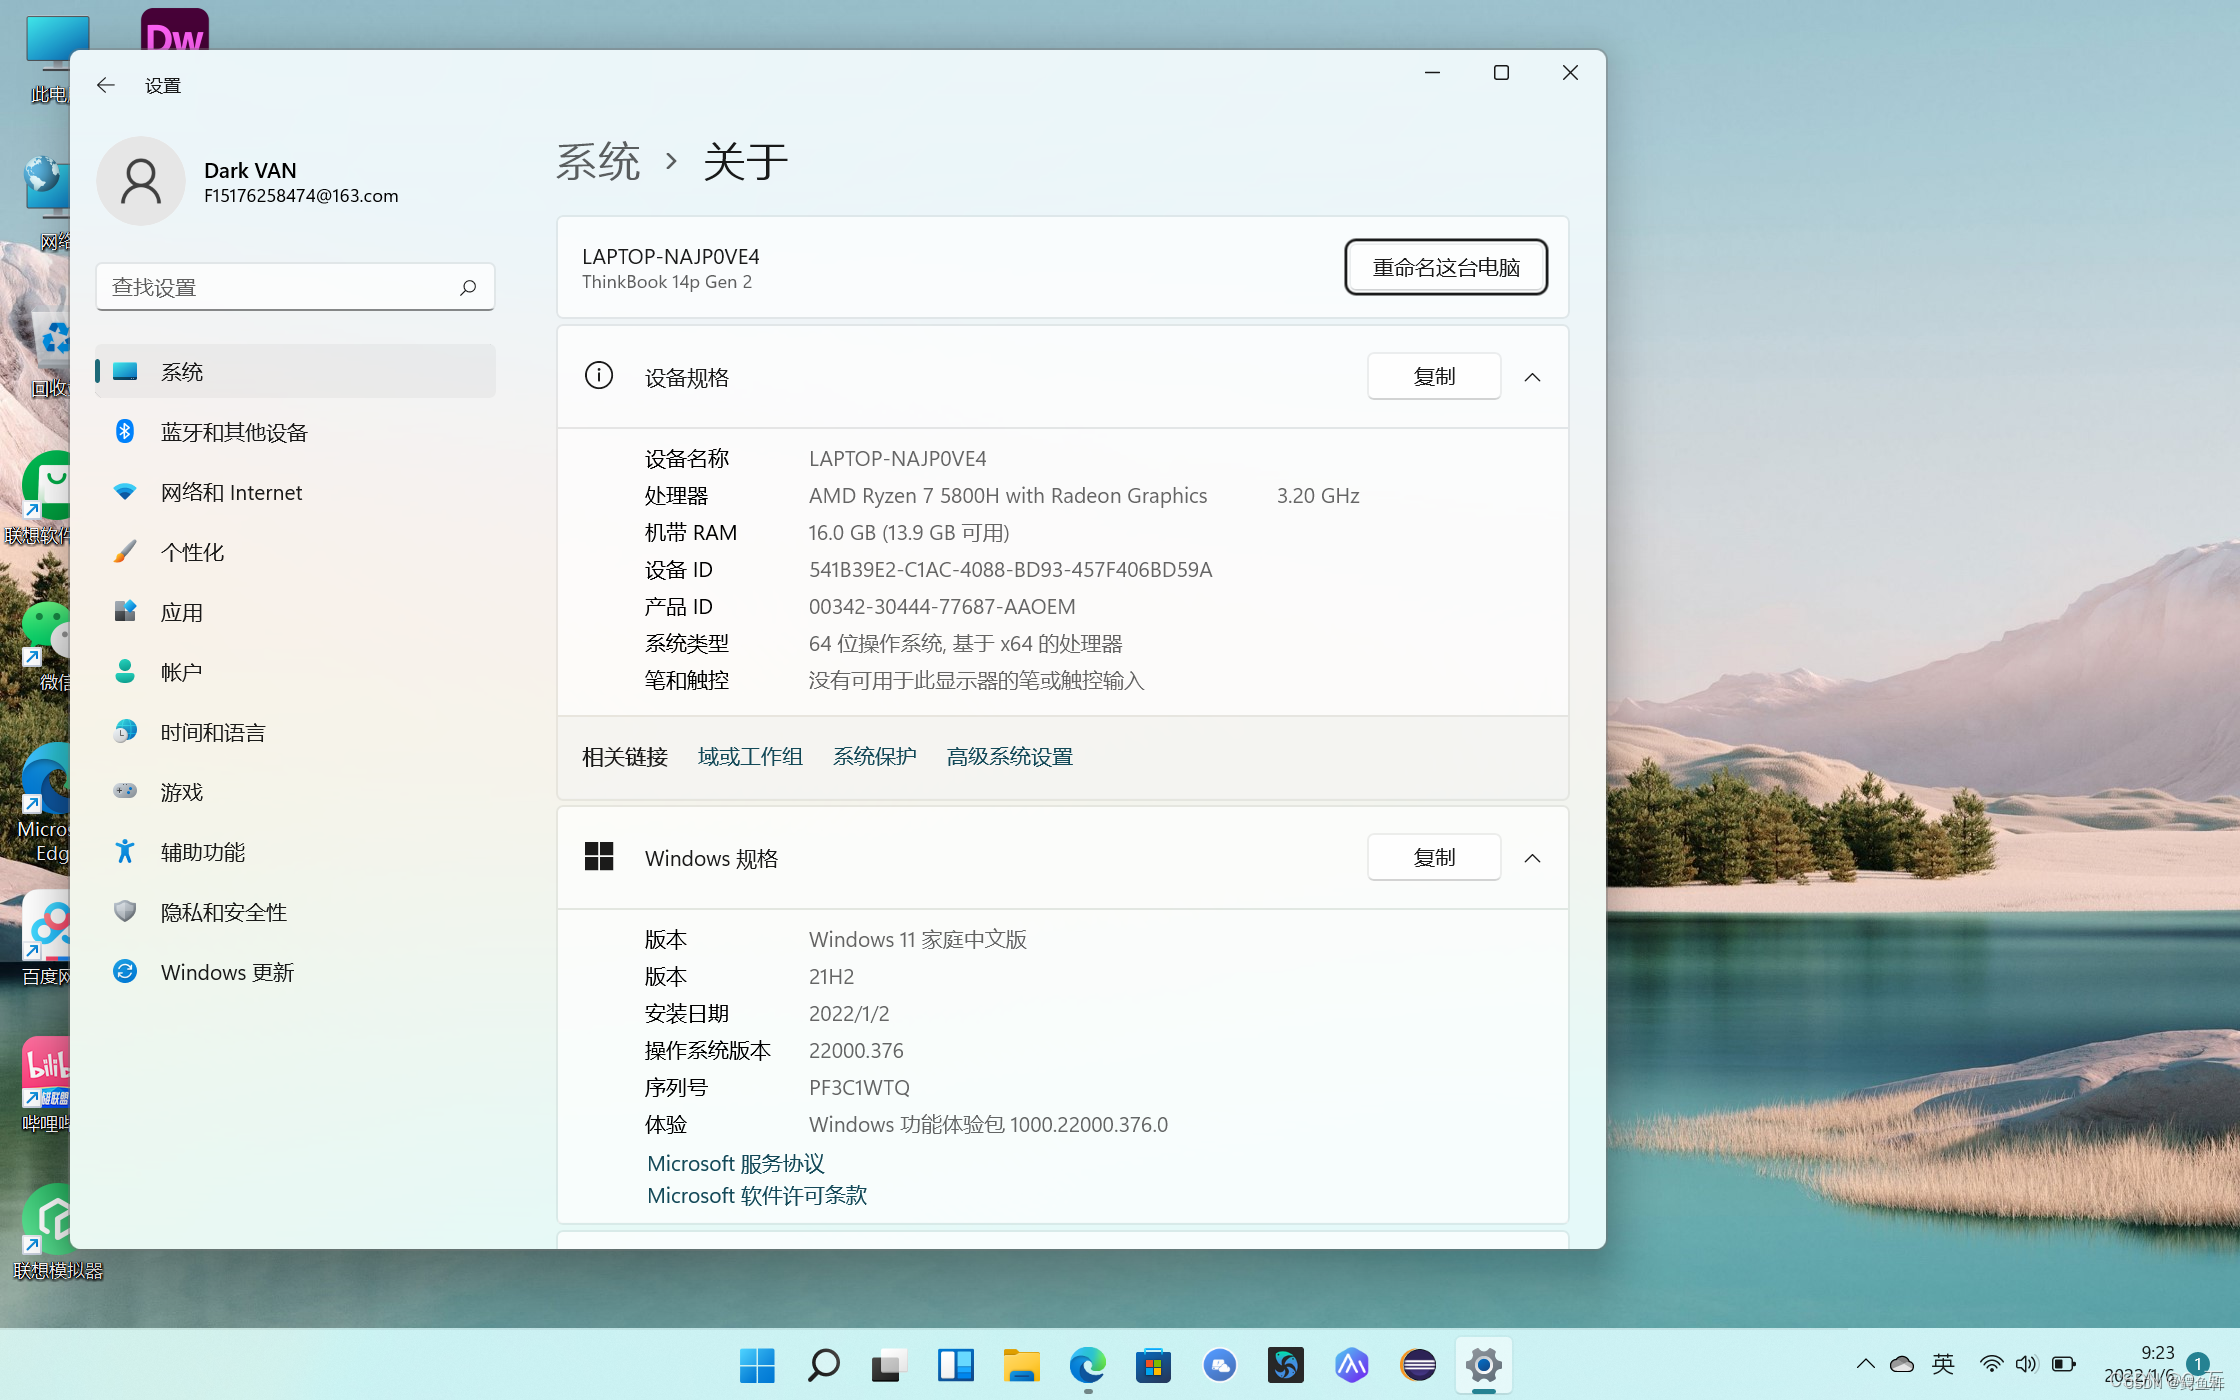Click the 重命名这台电脑 button

(1446, 267)
